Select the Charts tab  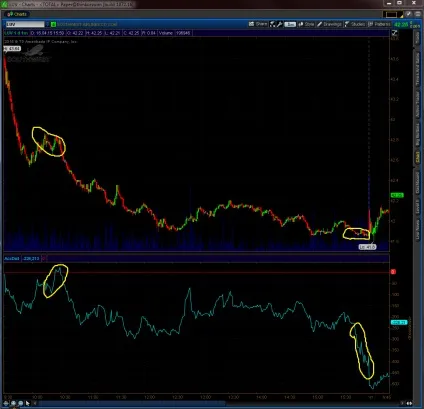coord(17,14)
